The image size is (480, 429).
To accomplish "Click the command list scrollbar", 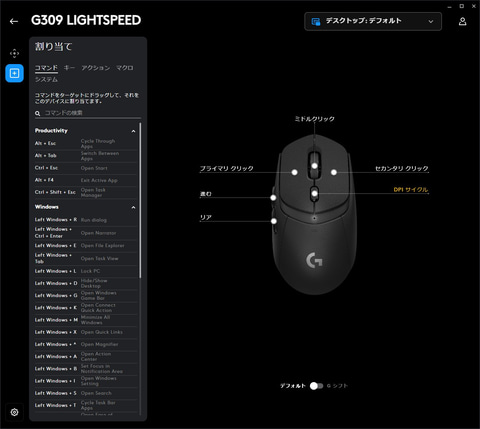I will (x=140, y=200).
